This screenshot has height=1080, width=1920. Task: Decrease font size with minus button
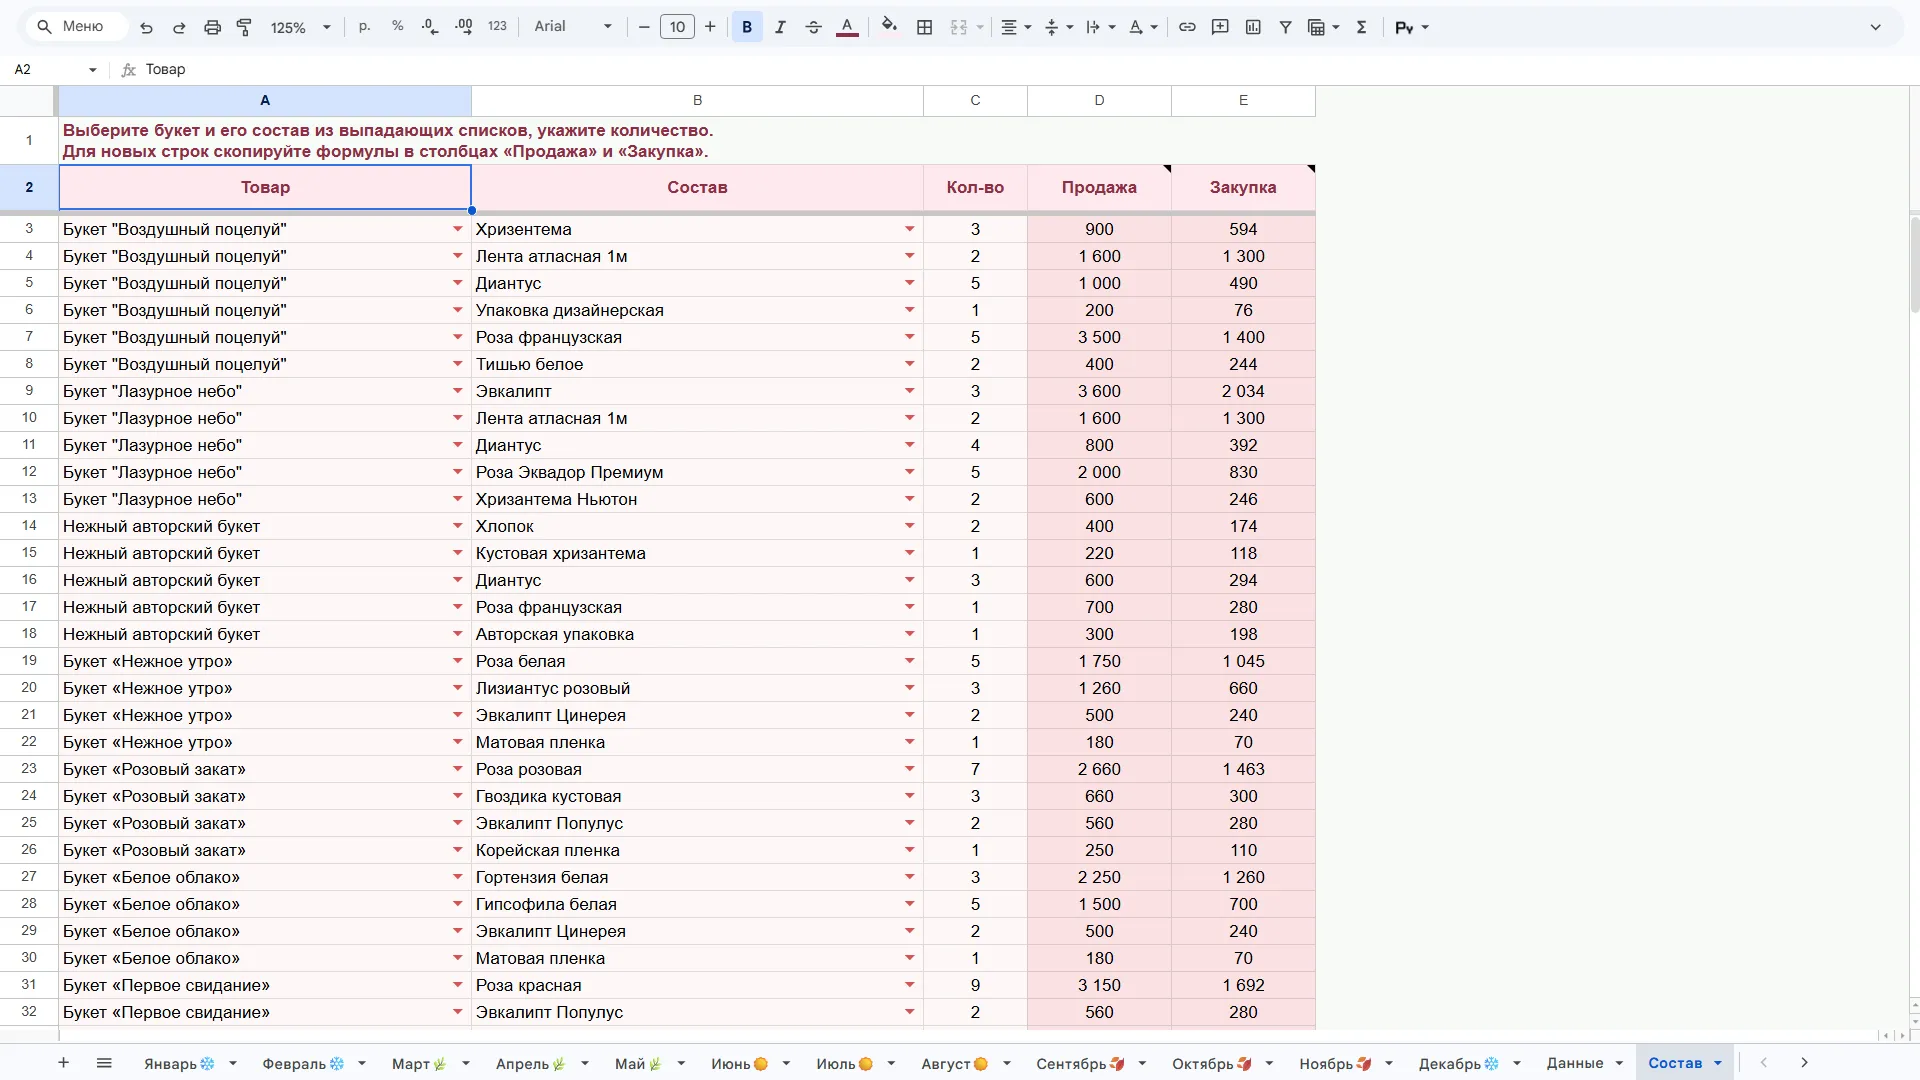point(644,27)
